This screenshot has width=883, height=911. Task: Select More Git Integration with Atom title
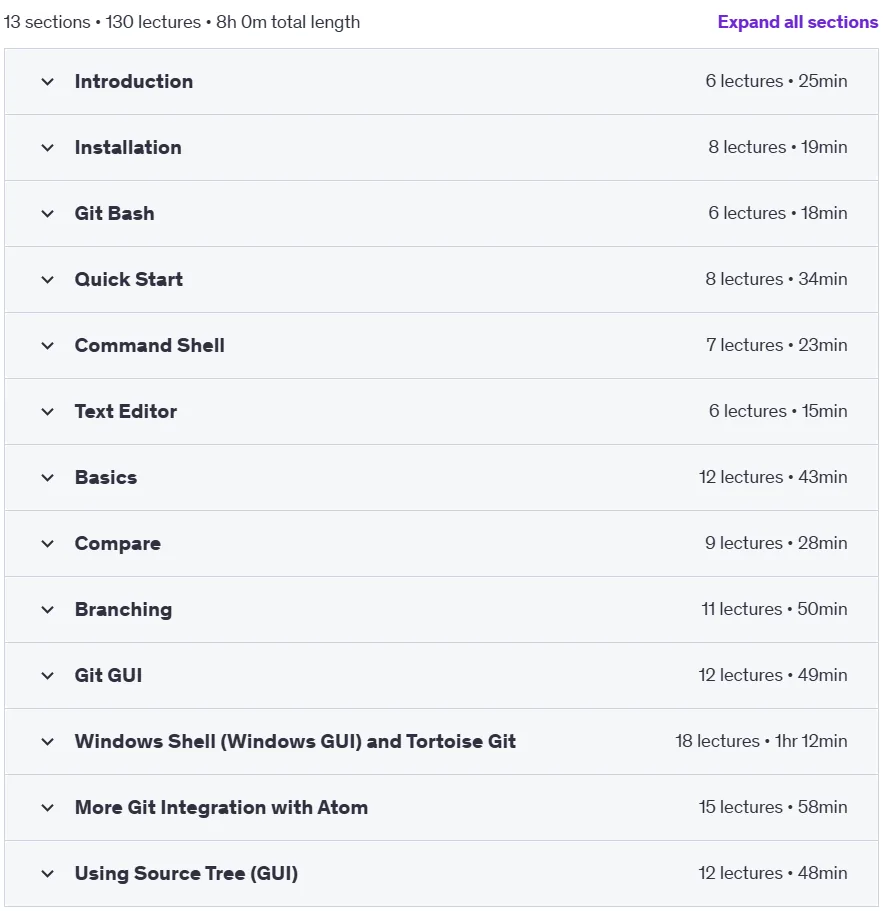(221, 808)
